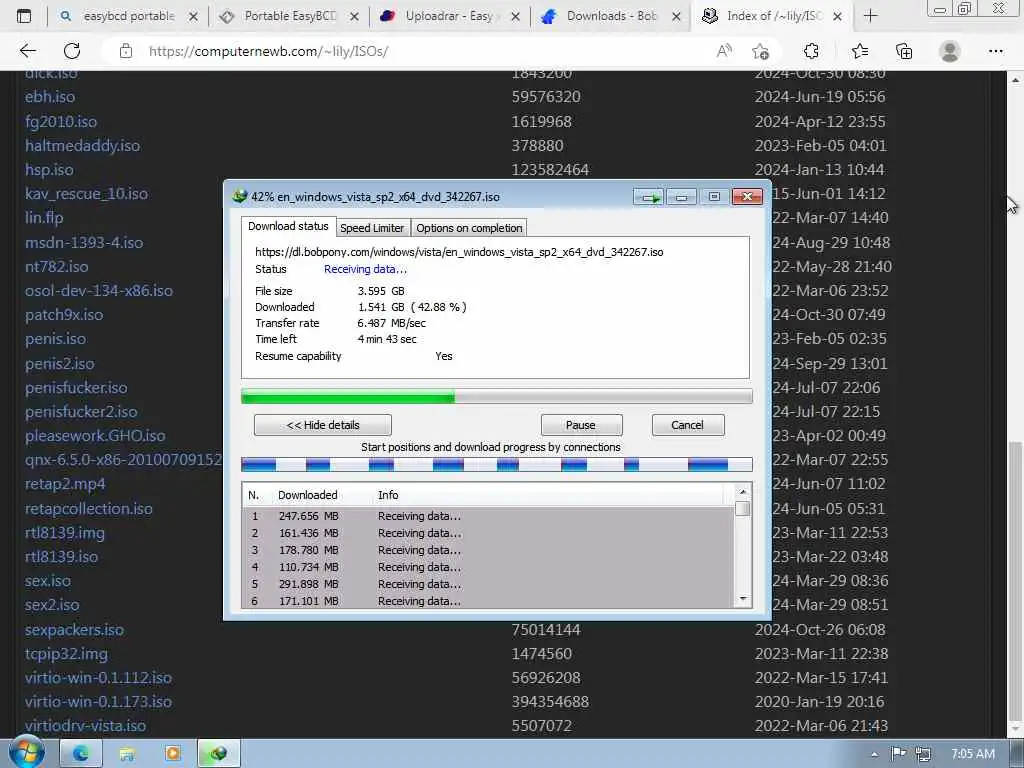Open fg2010.iso link
This screenshot has width=1024, height=768.
tap(61, 121)
